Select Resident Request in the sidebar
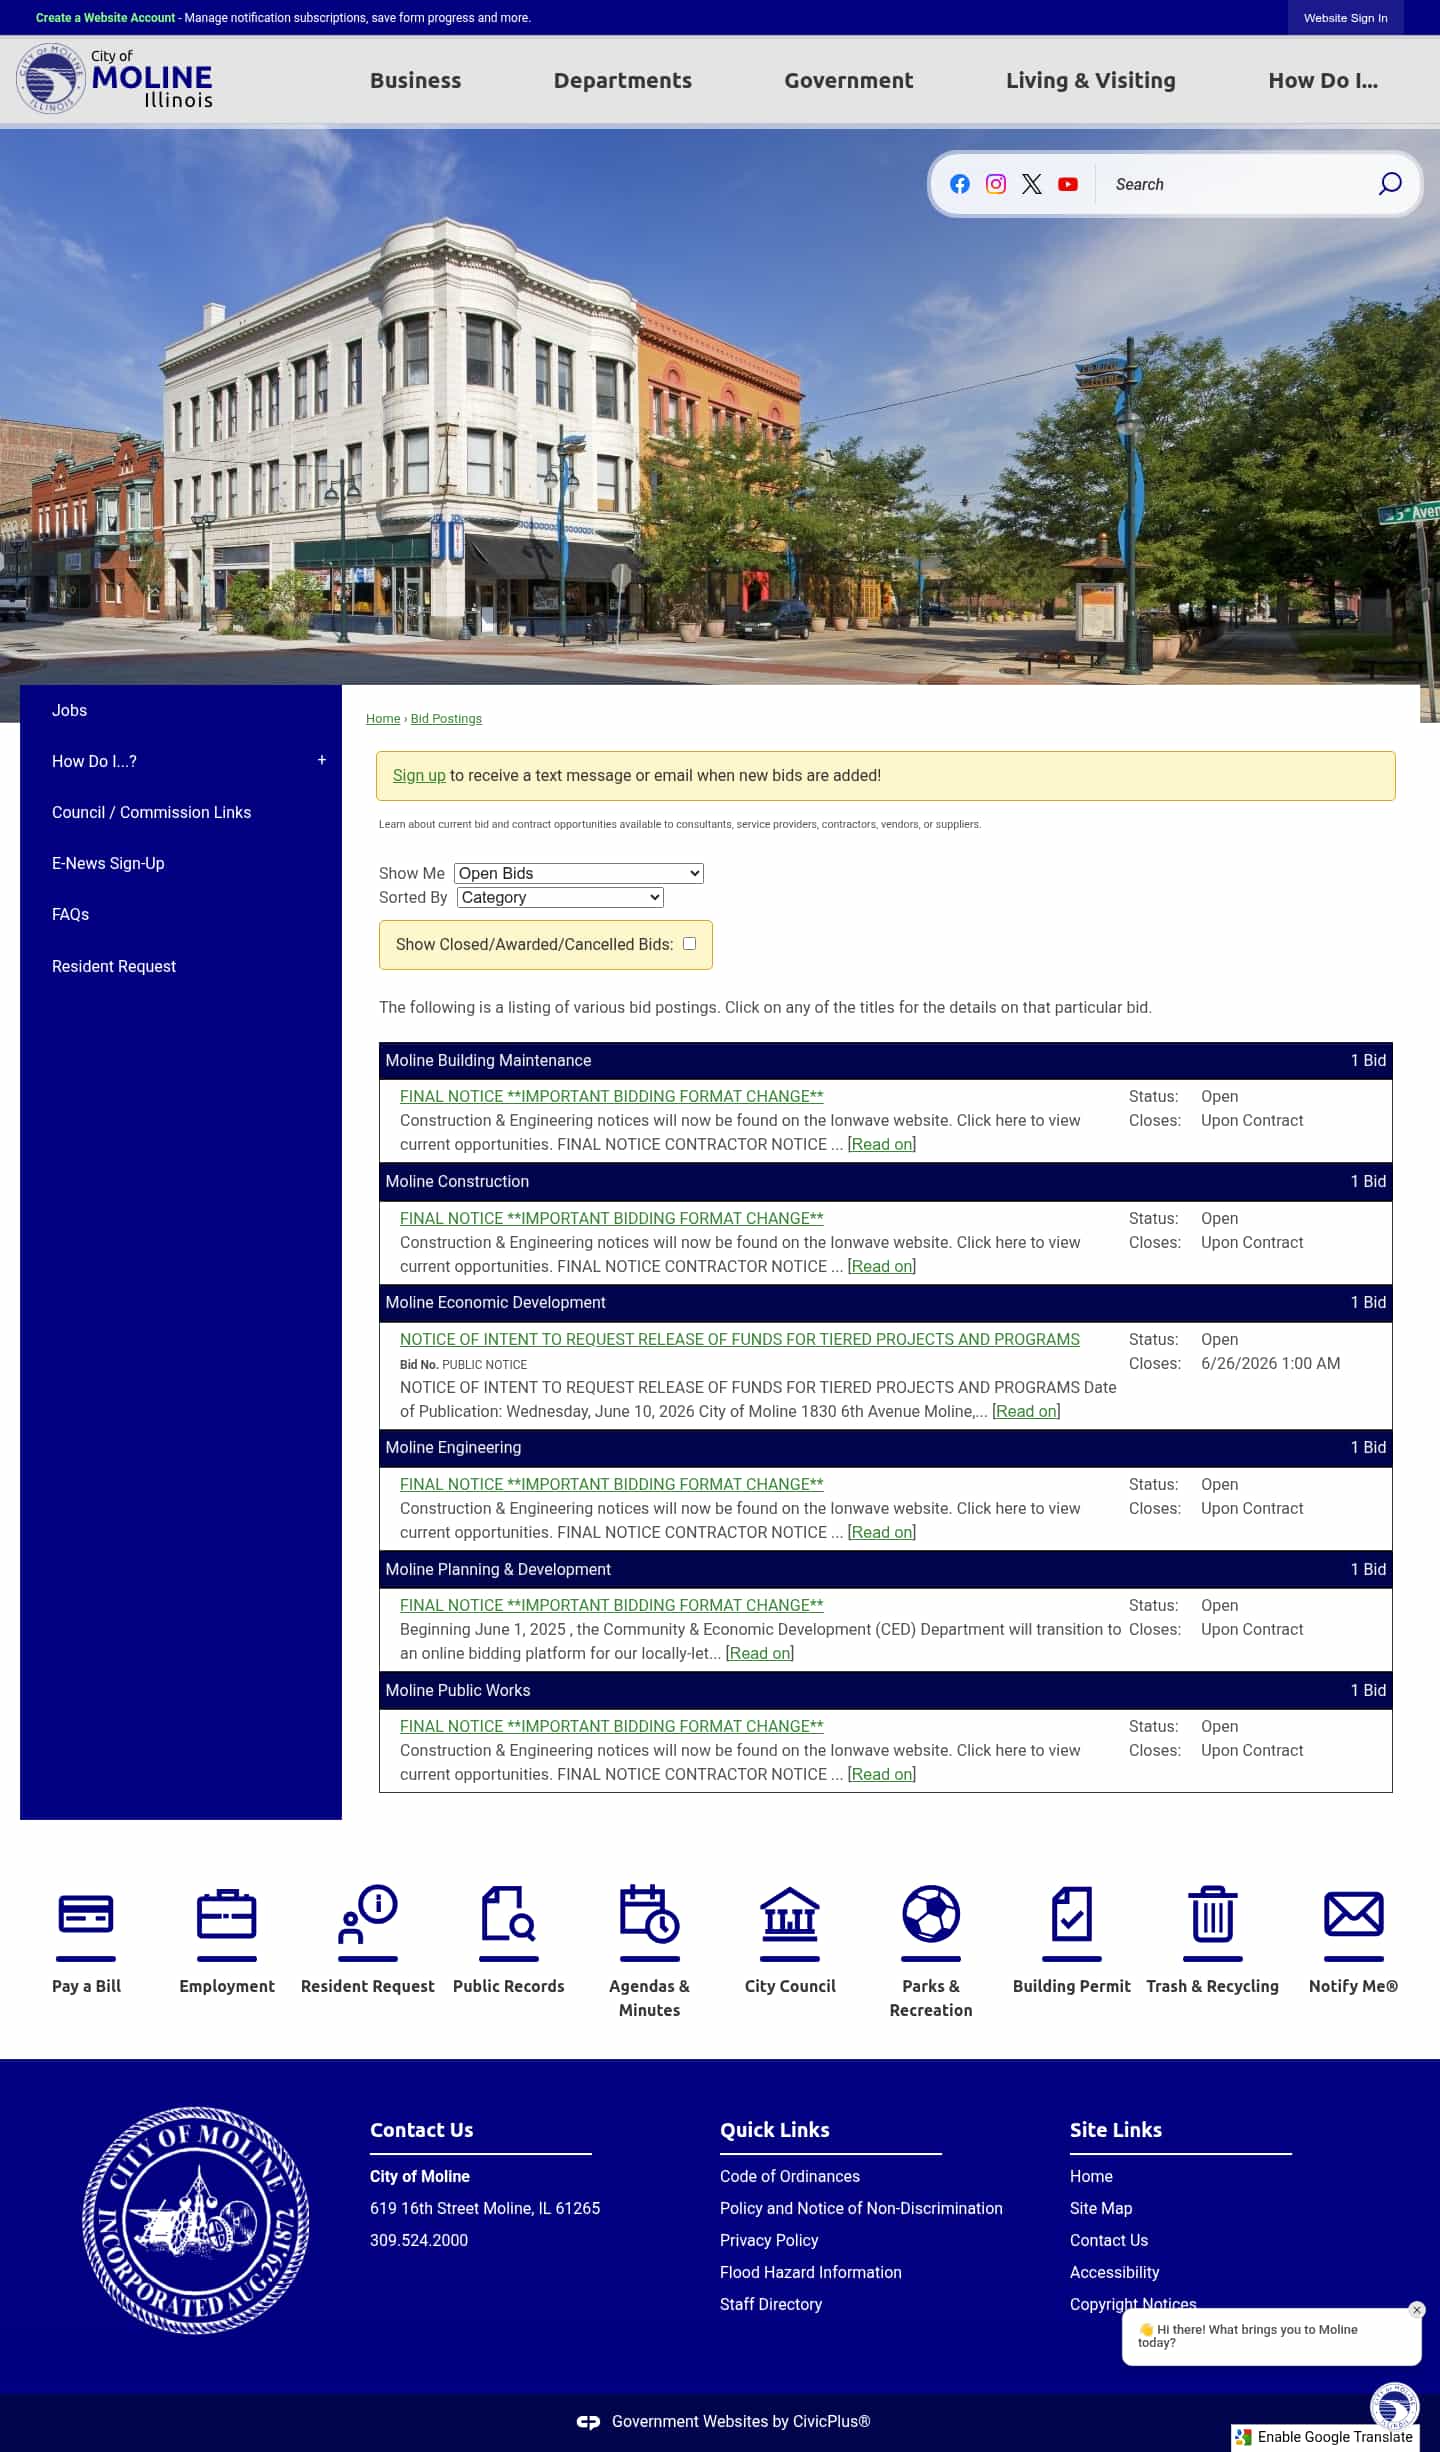The height and width of the screenshot is (2452, 1440). [x=181, y=966]
